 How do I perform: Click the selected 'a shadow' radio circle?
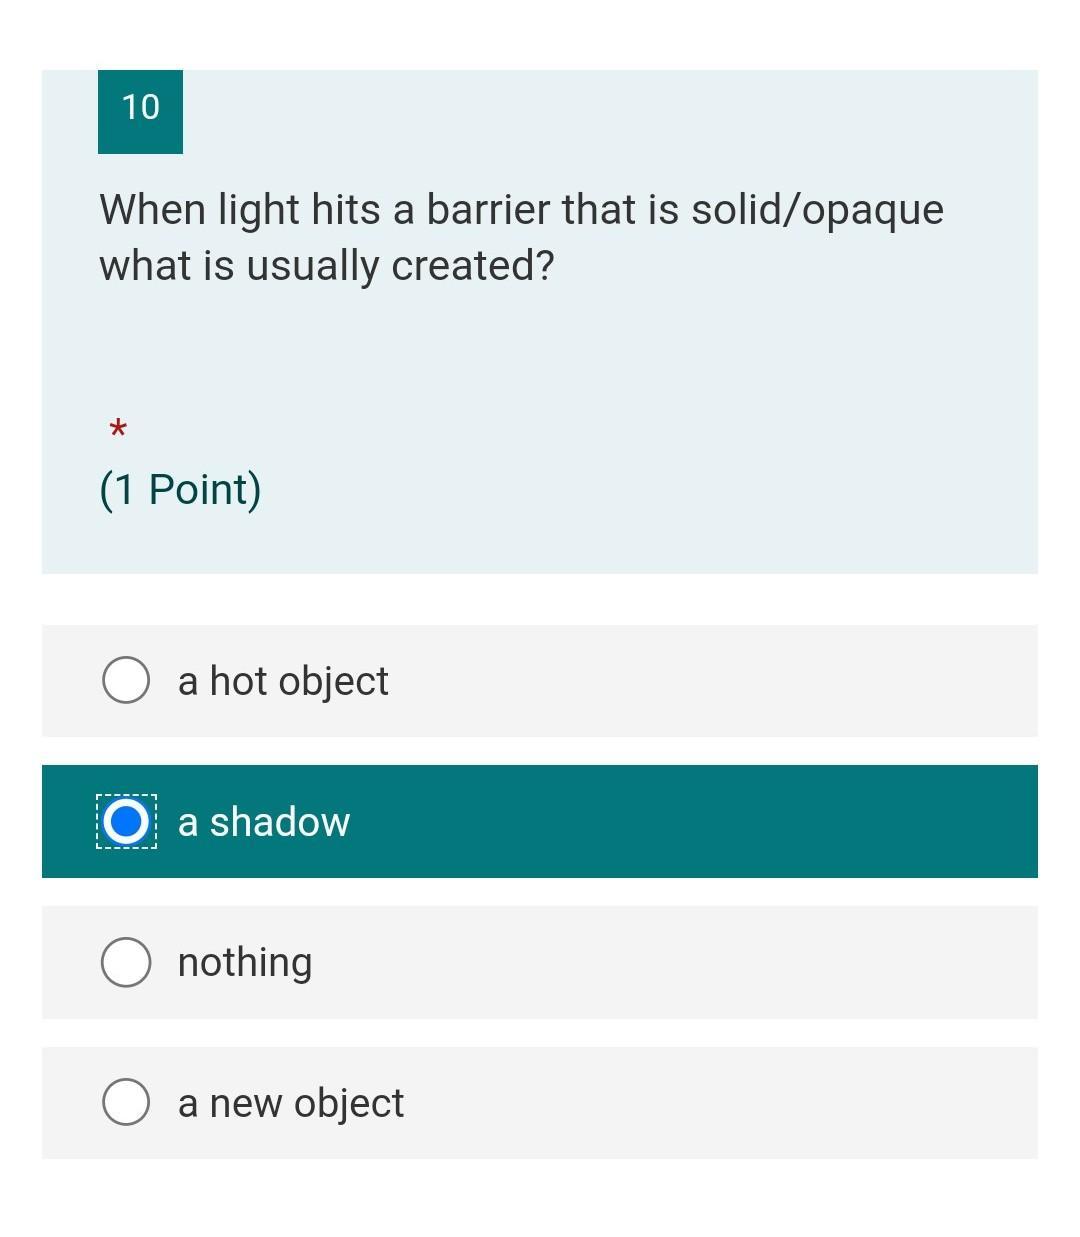(126, 822)
